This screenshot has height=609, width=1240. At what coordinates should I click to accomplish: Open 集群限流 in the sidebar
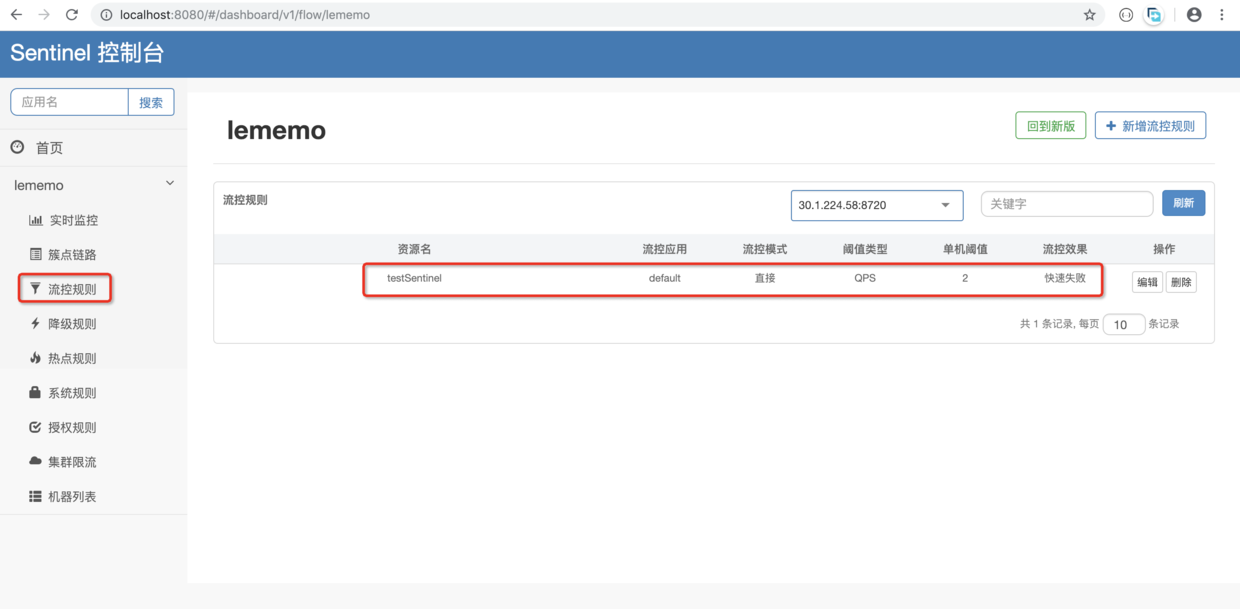coord(72,462)
